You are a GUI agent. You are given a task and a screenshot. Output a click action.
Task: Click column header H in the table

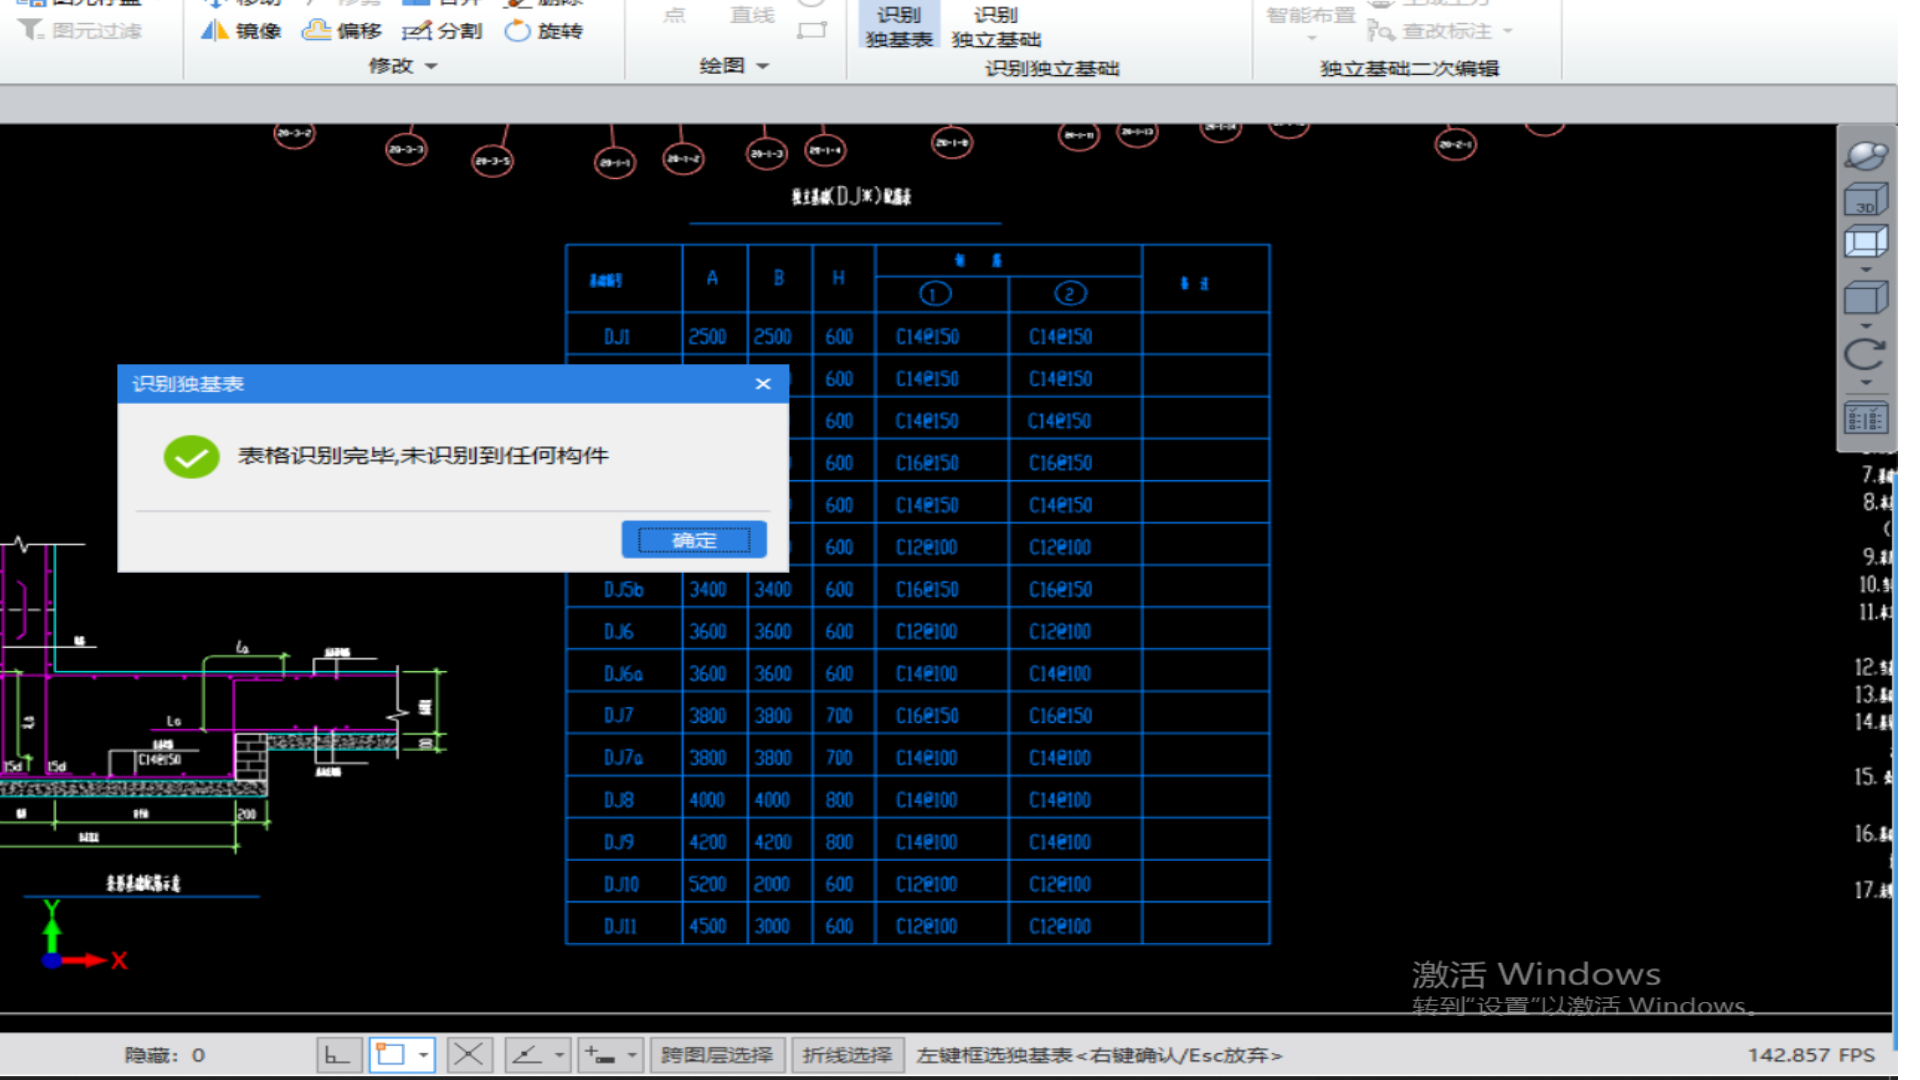[838, 278]
